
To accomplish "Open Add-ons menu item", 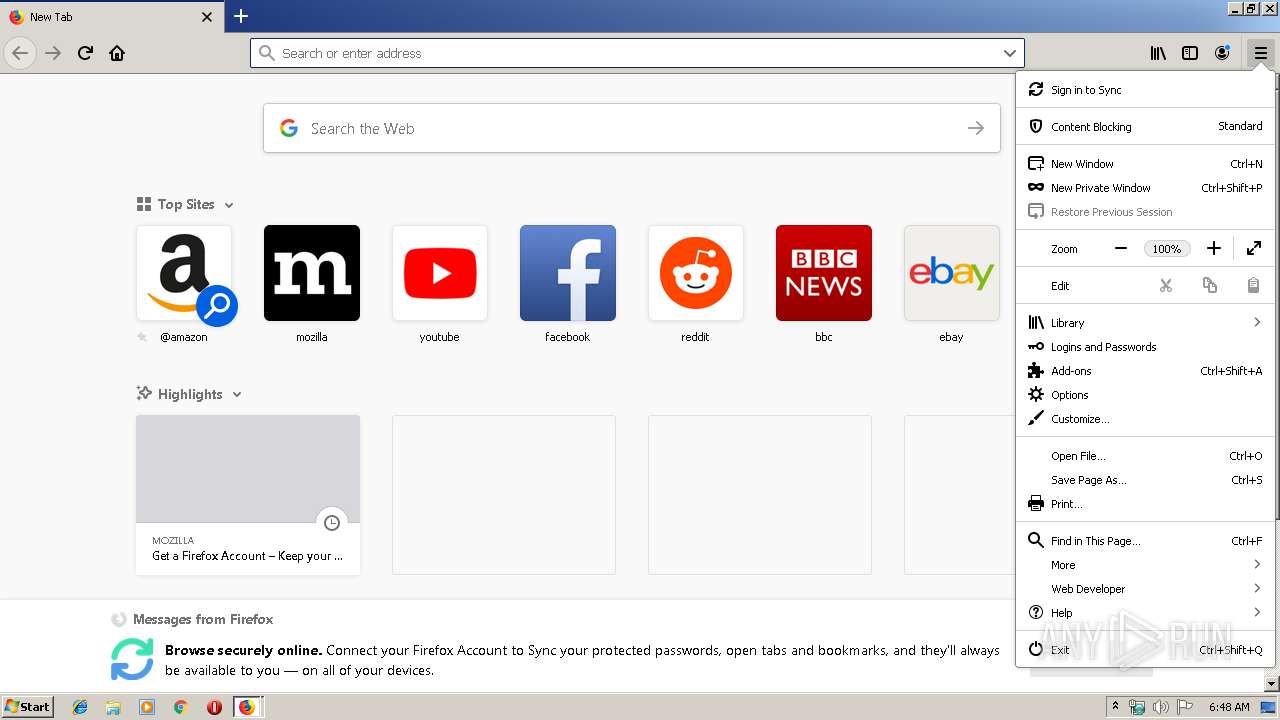I will pos(1146,371).
